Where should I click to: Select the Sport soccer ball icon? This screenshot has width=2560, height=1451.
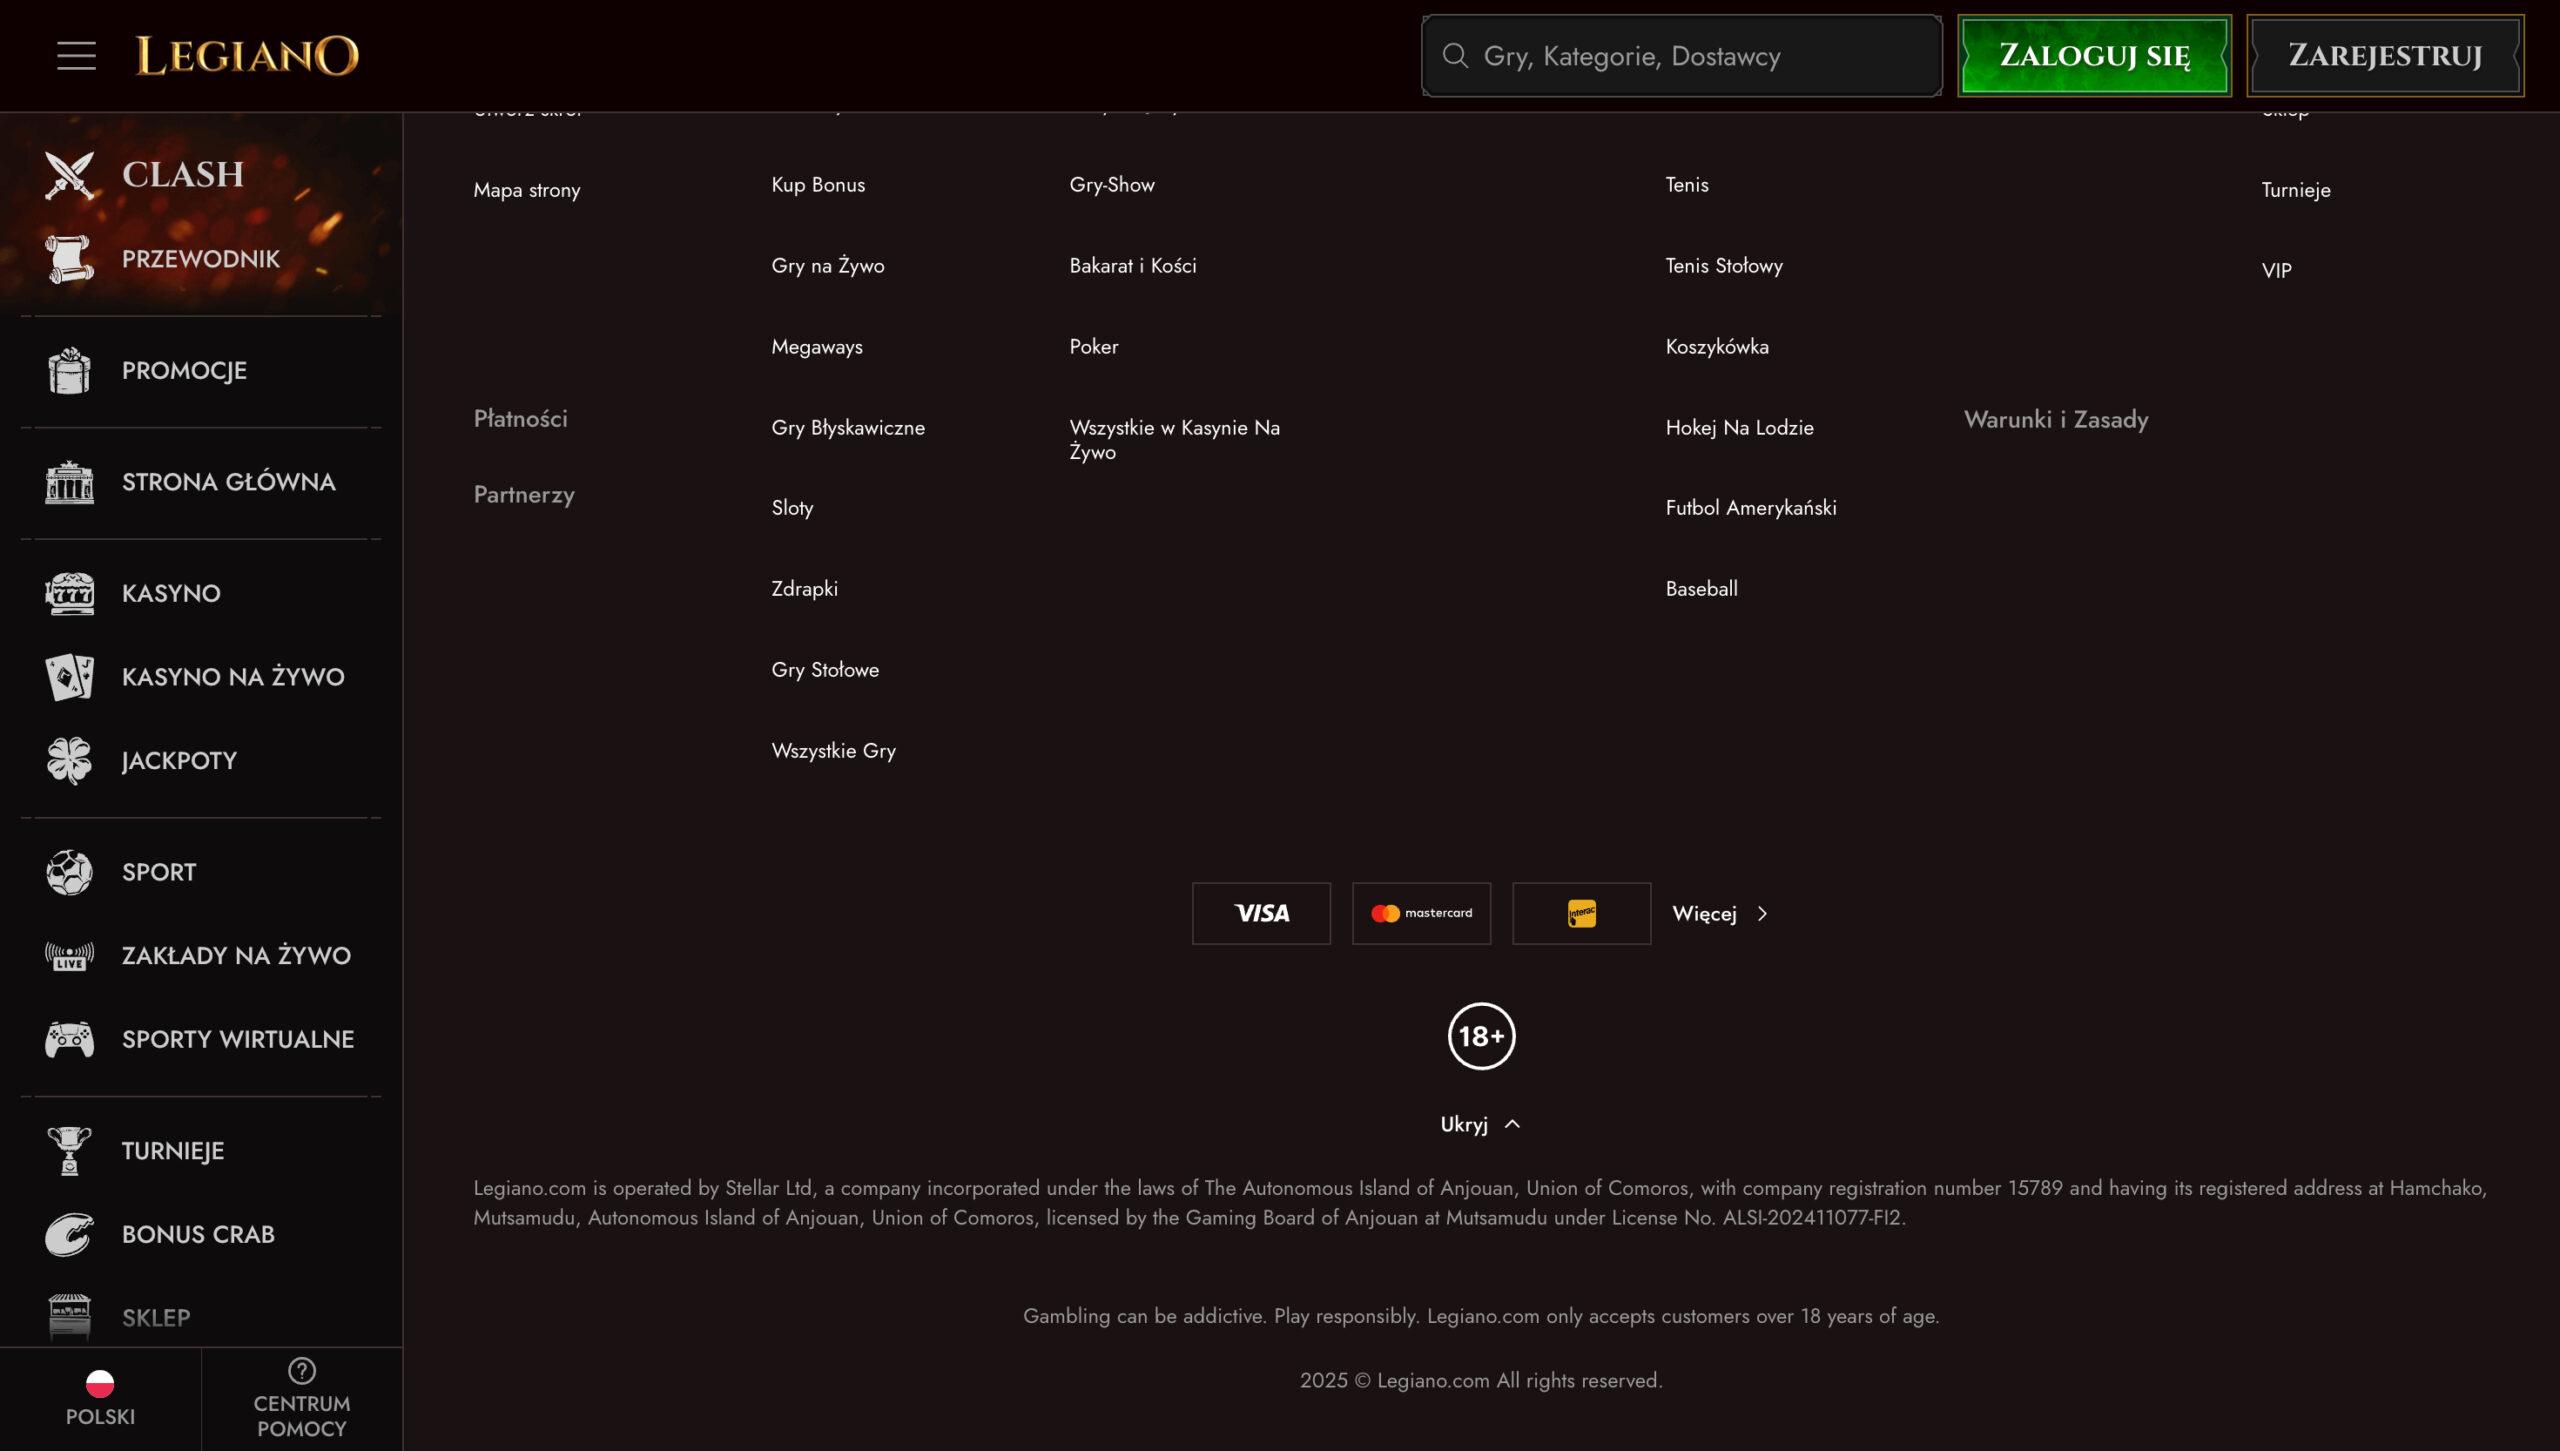[x=69, y=872]
